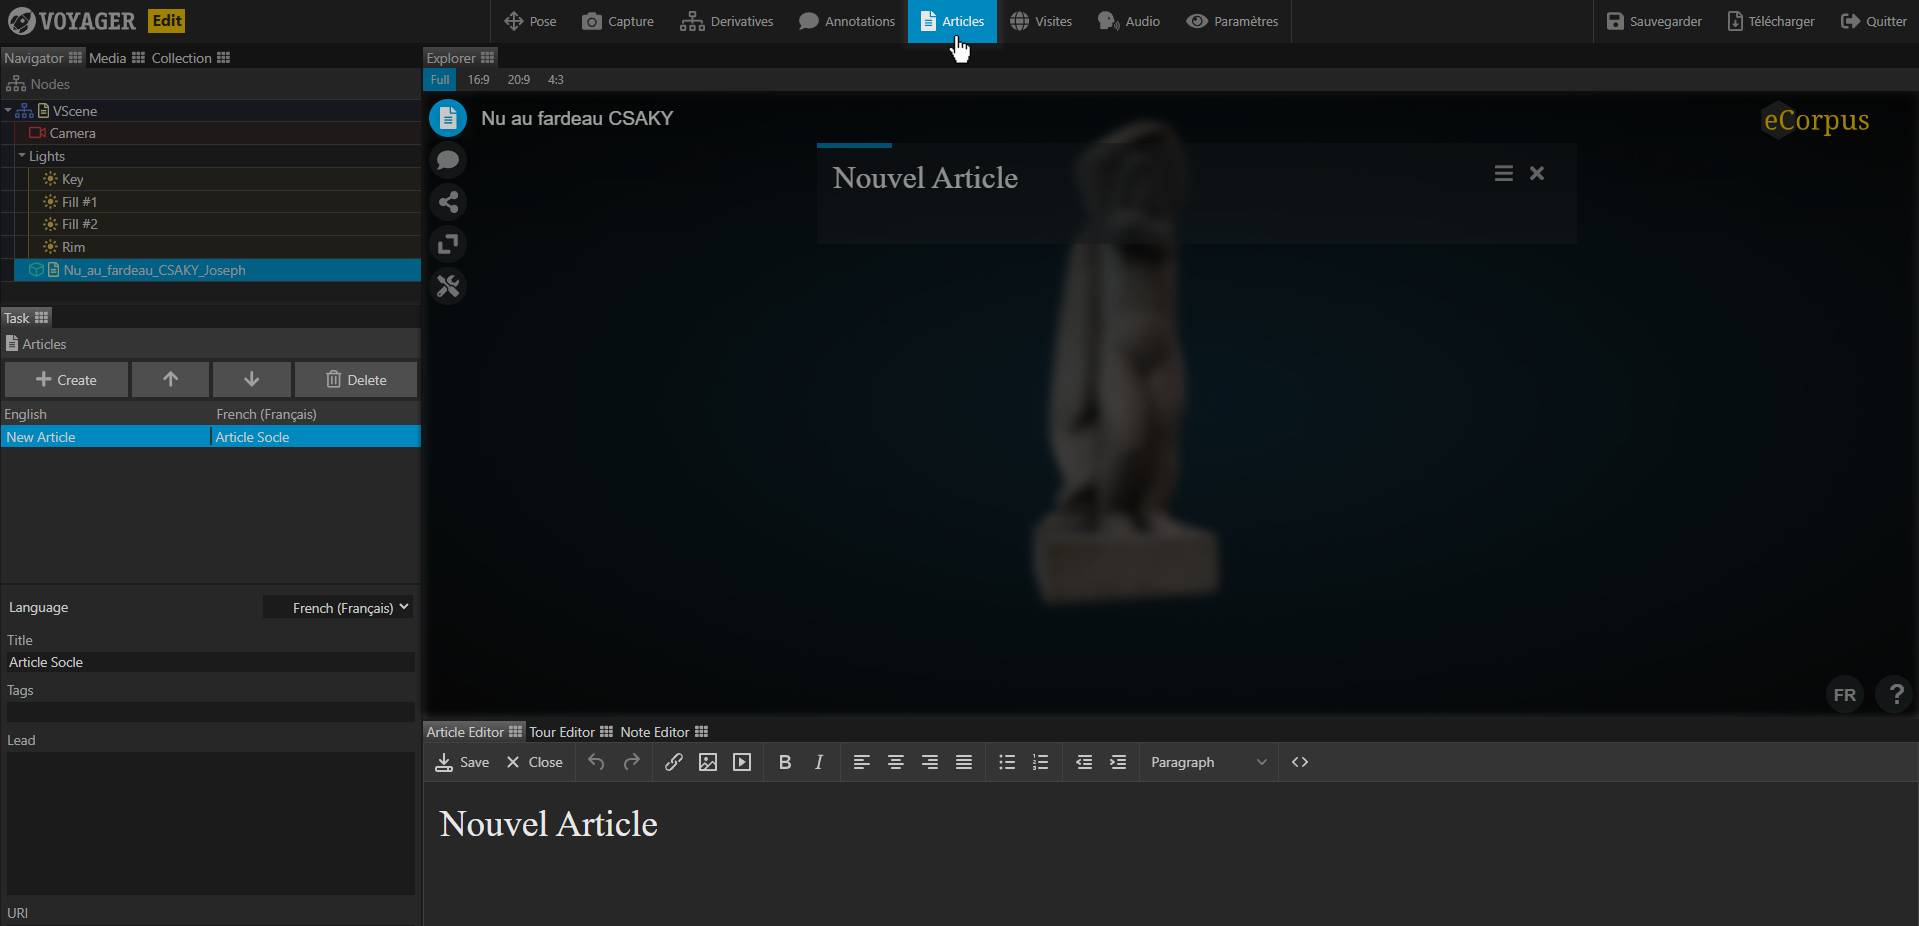
Task: Open the Capture task
Action: 618,21
